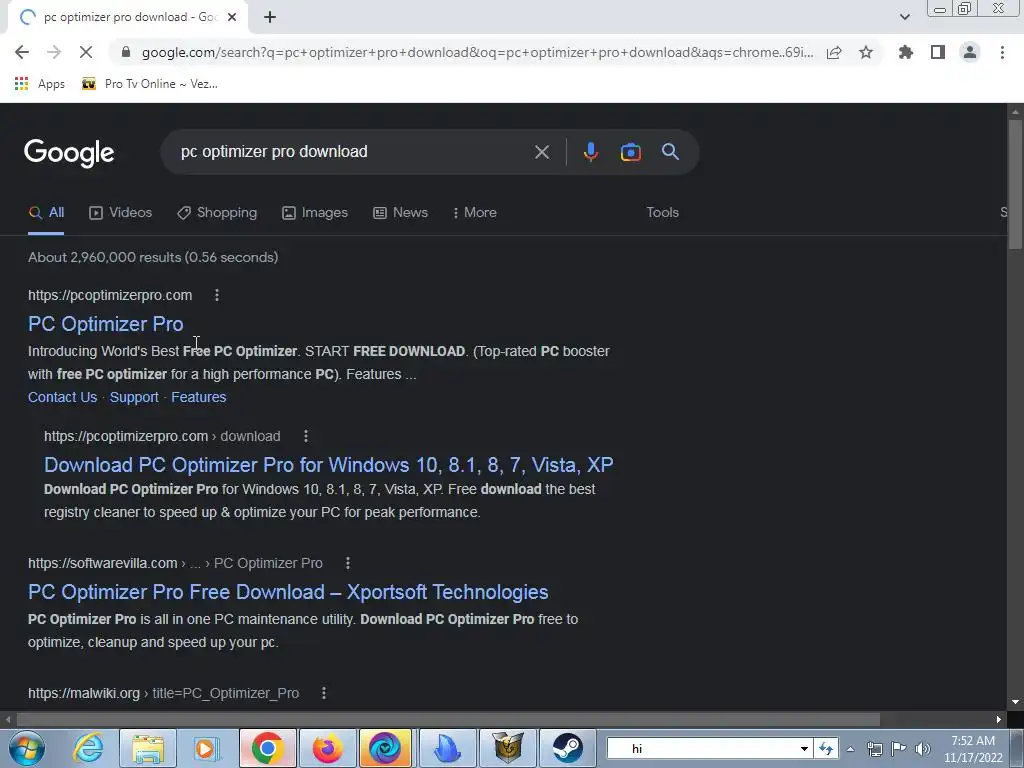This screenshot has height=768, width=1024.
Task: Open options menu for malwiki.org result
Action: point(324,693)
